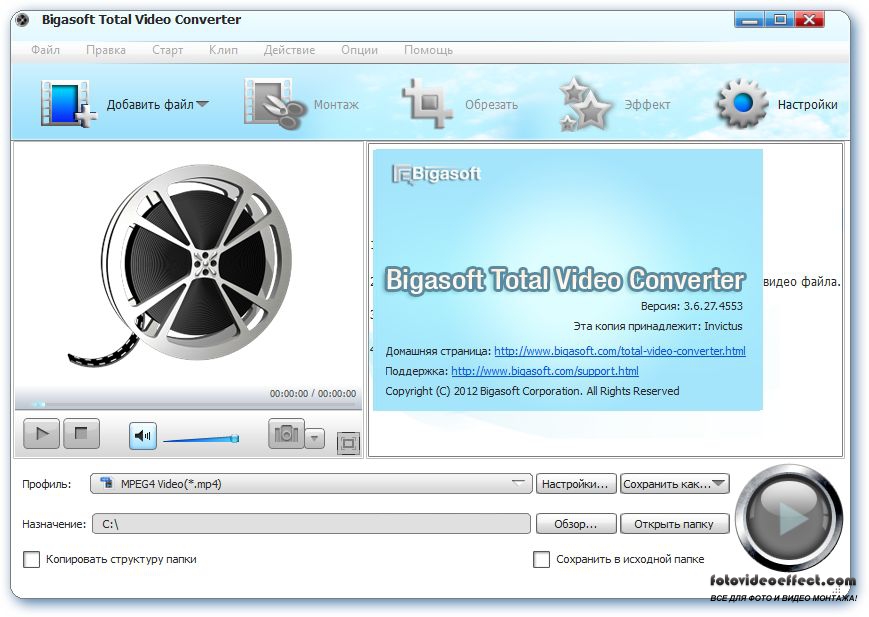Close the Bigasoft Total Video Converter window
Viewport: 869px width, 617px height.
click(x=809, y=20)
